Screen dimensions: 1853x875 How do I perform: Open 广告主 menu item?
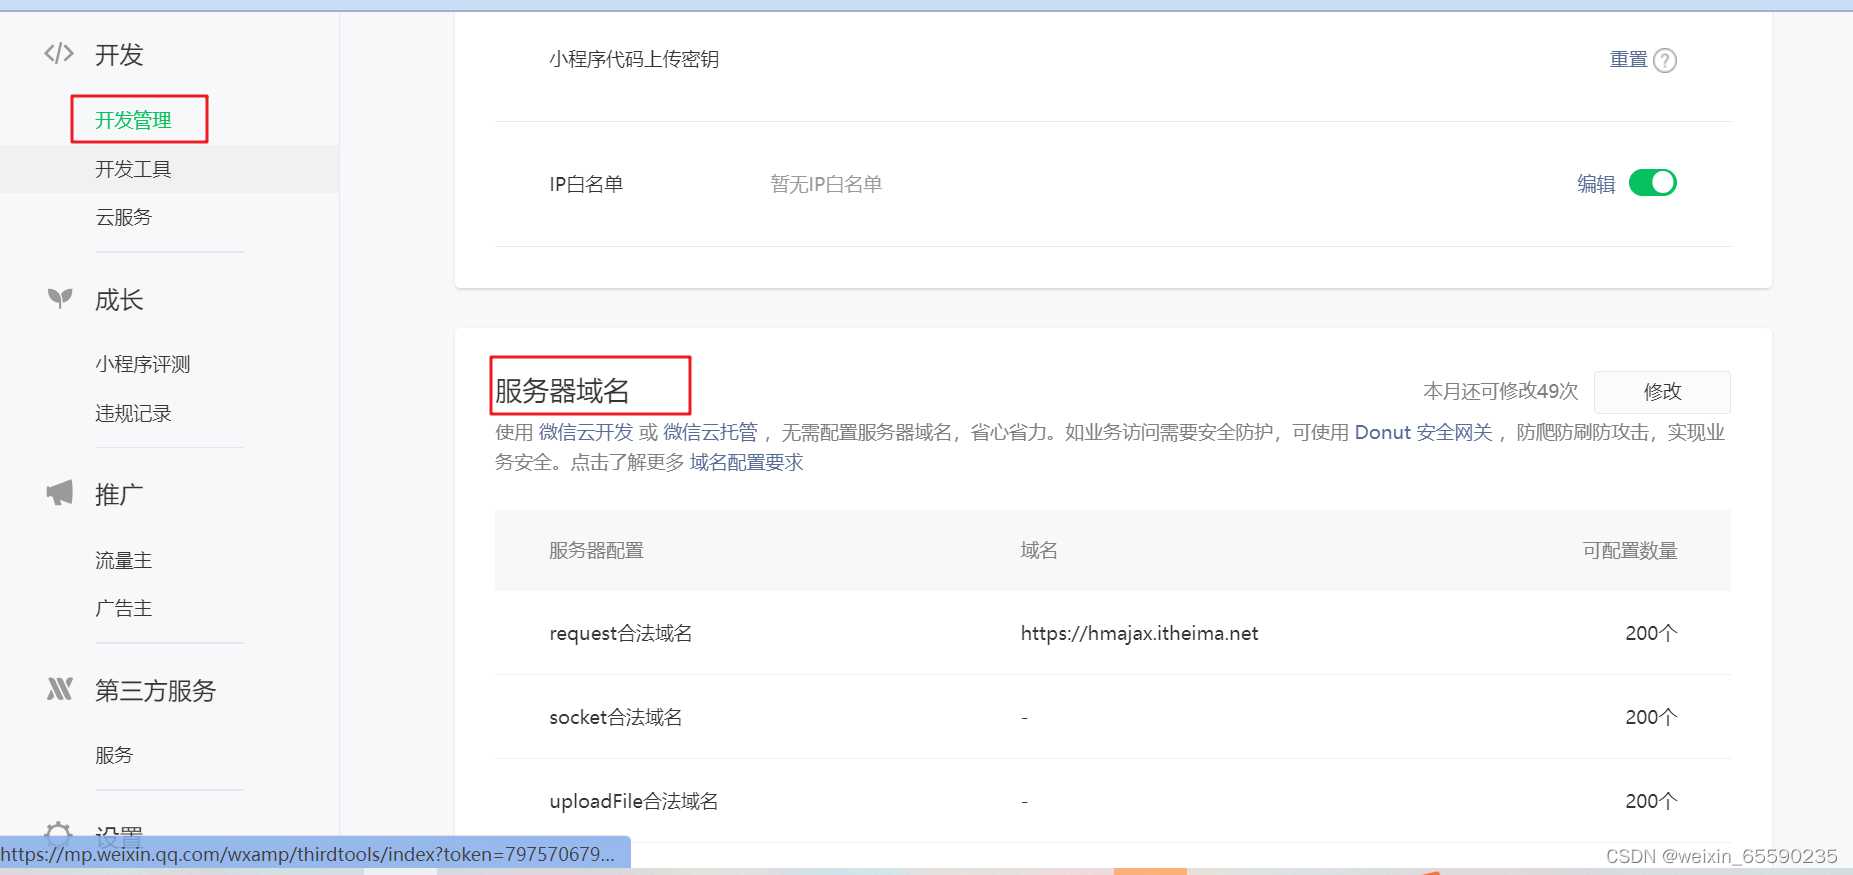click(x=123, y=608)
